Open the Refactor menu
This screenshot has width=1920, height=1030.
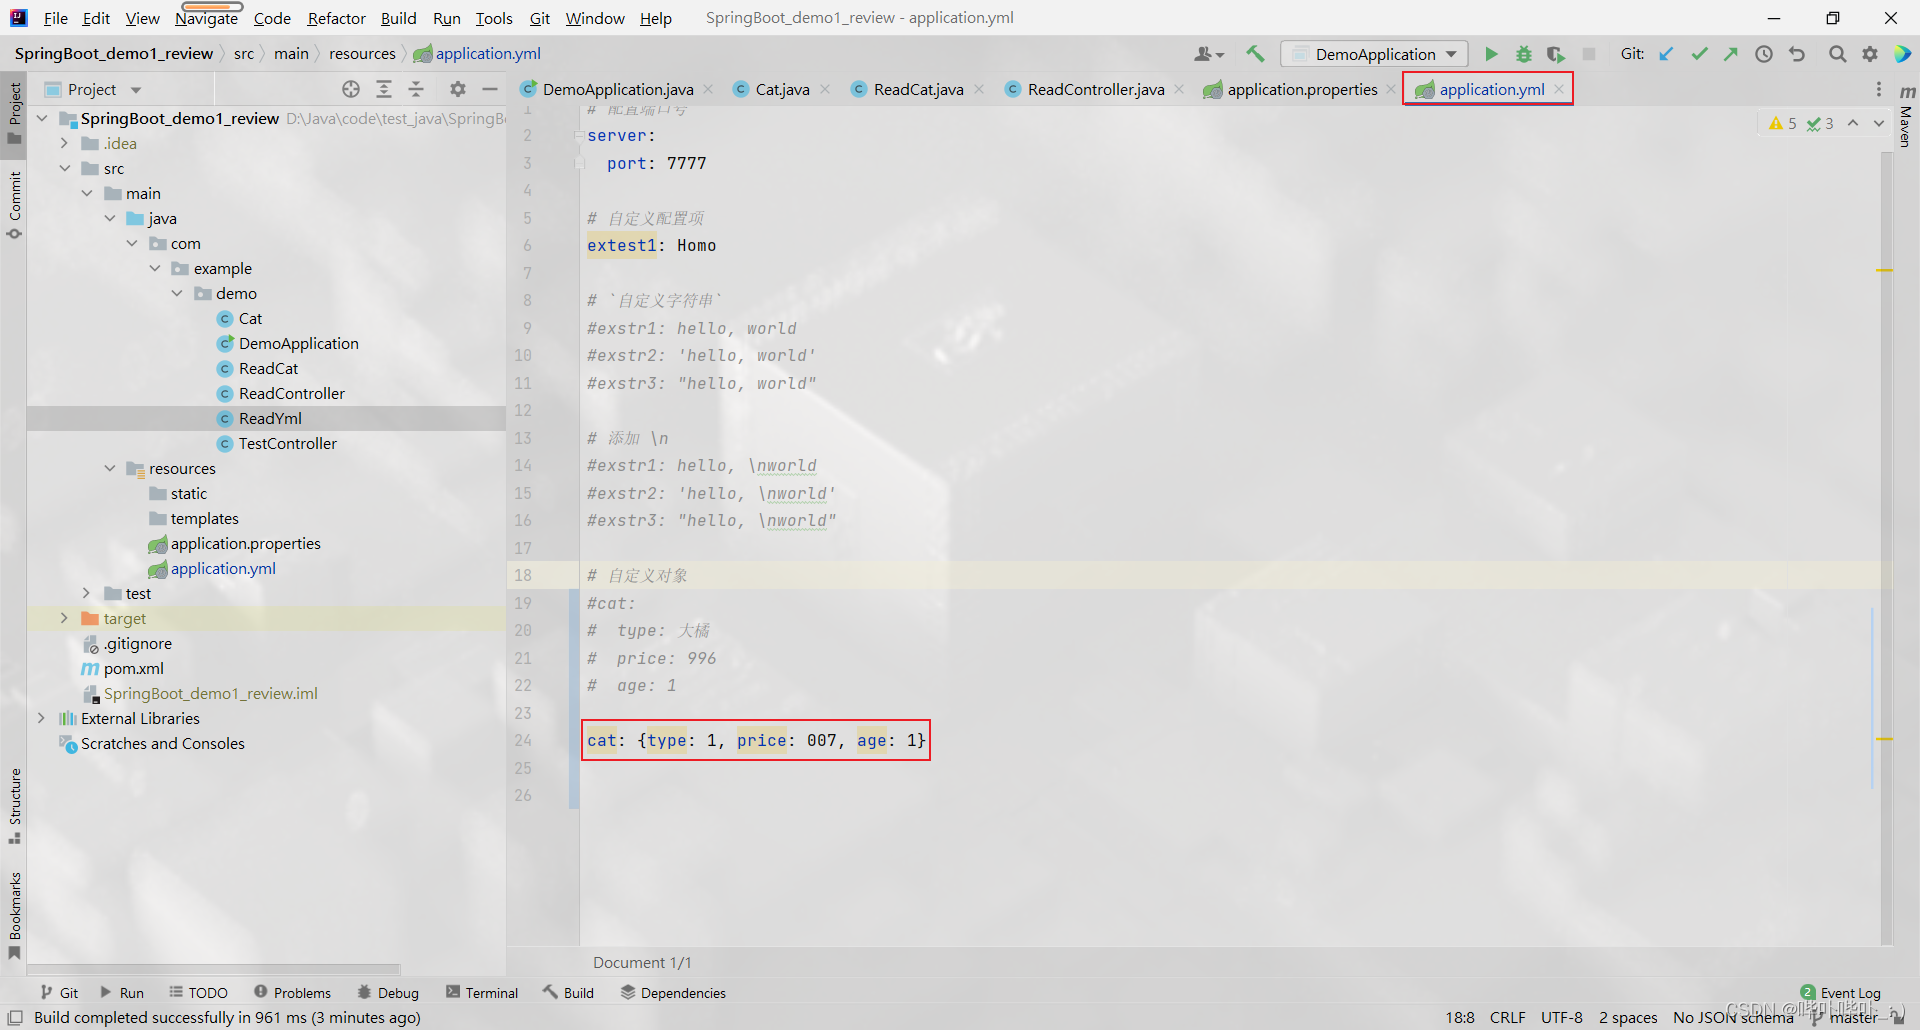[336, 18]
